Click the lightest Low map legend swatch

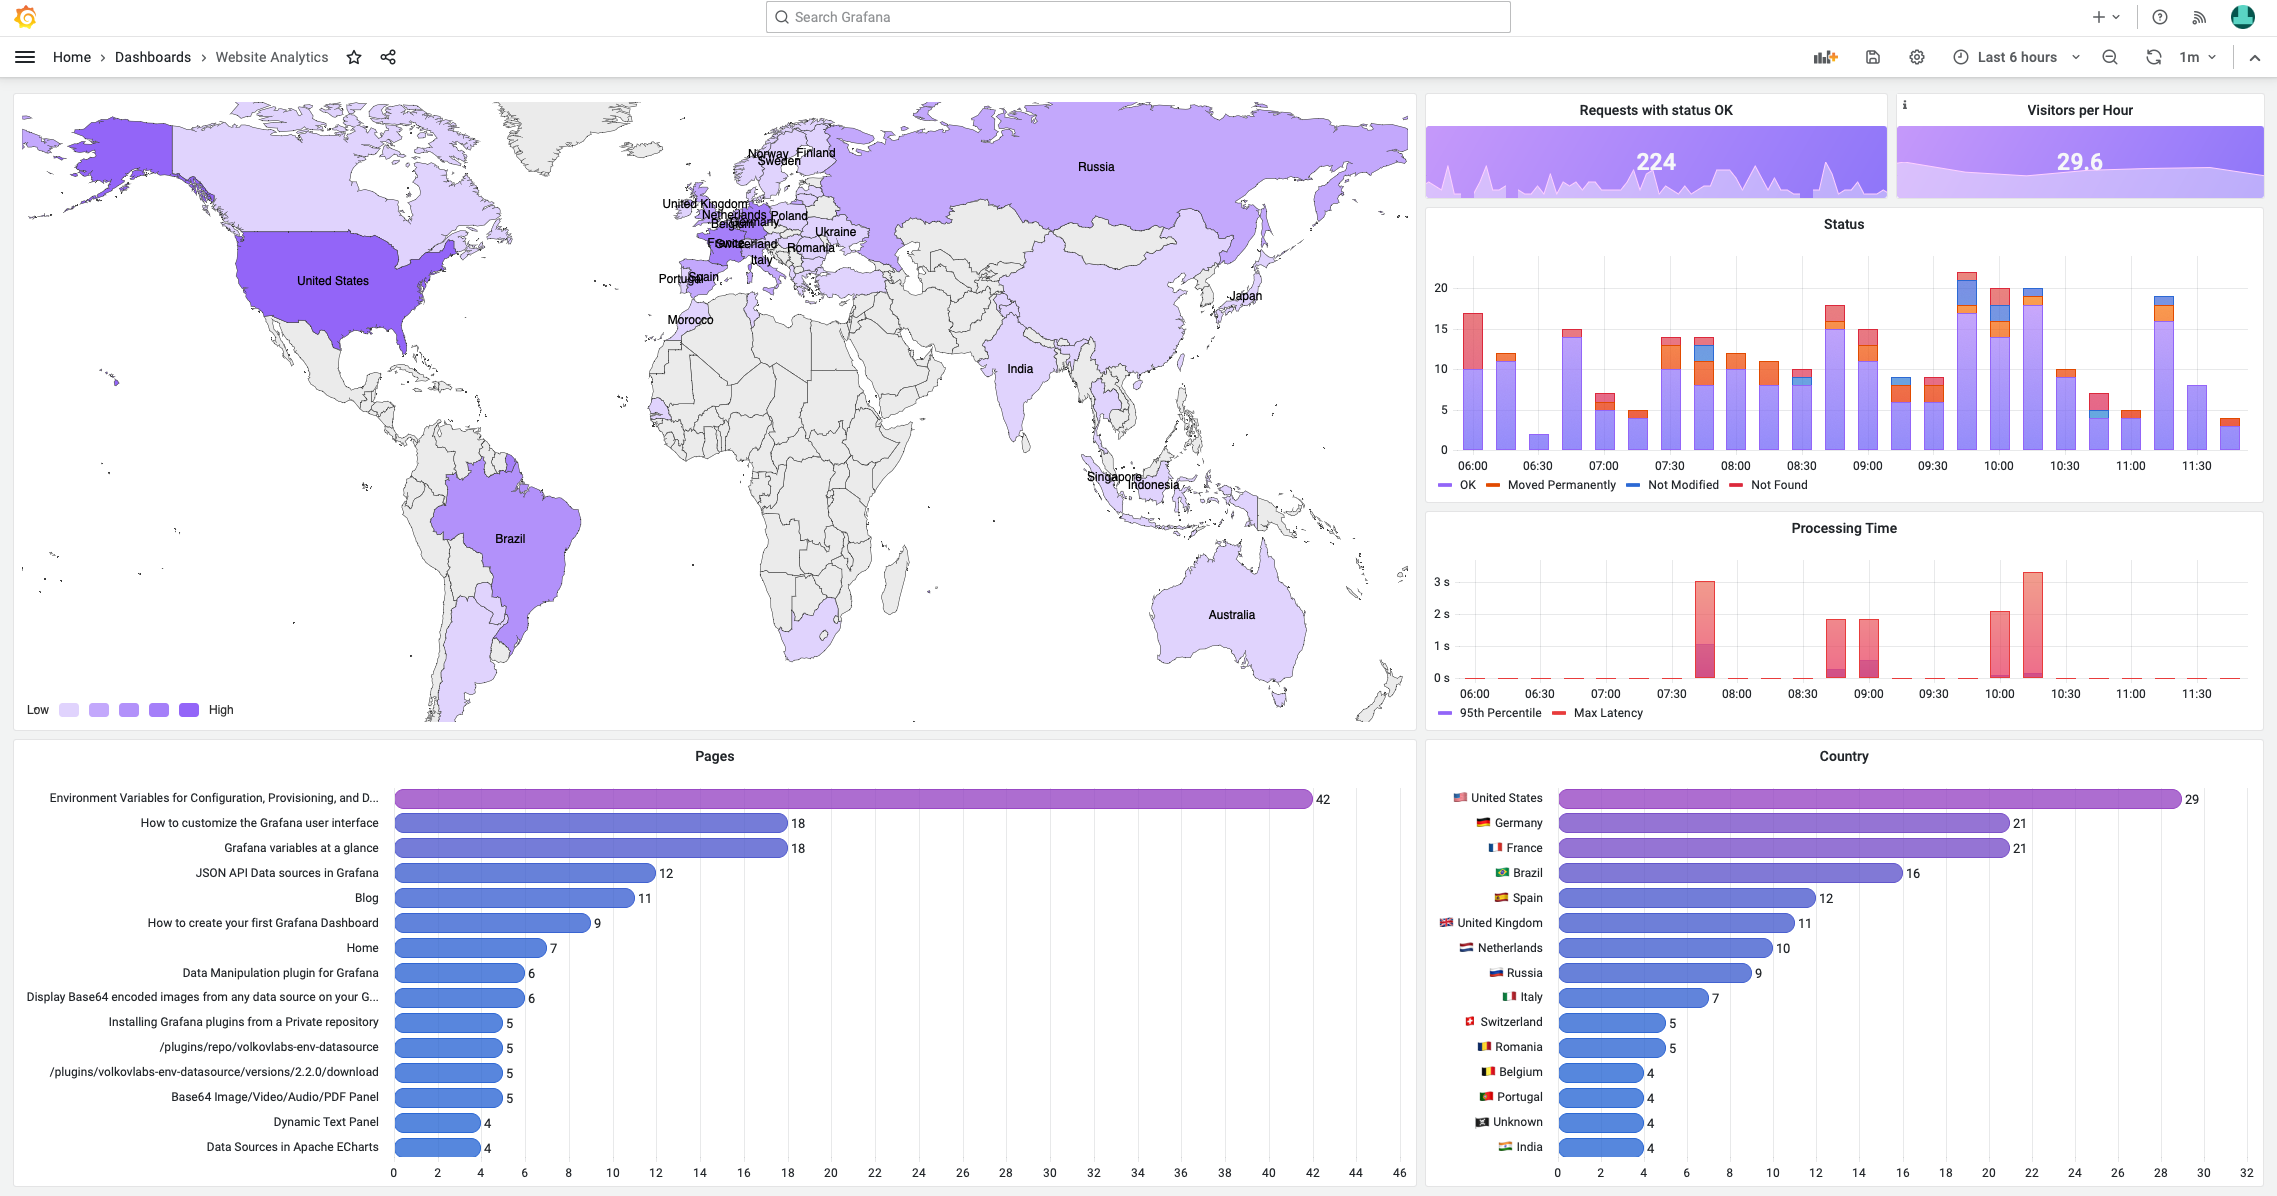[x=69, y=710]
